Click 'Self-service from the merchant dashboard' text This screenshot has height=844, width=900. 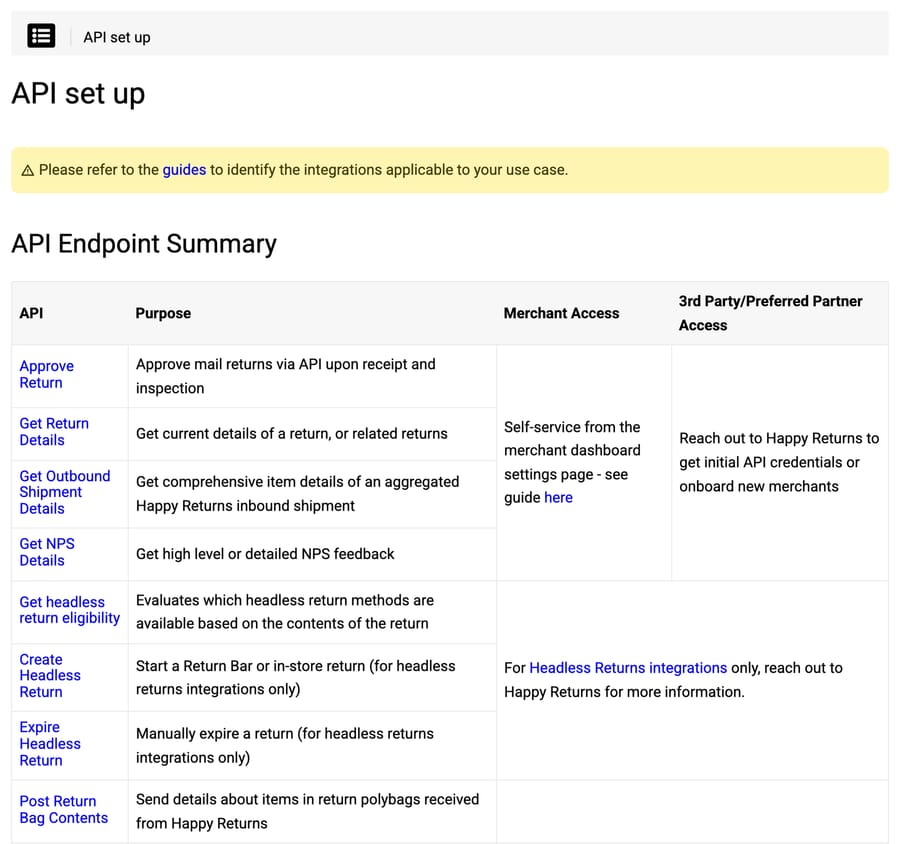click(x=572, y=462)
